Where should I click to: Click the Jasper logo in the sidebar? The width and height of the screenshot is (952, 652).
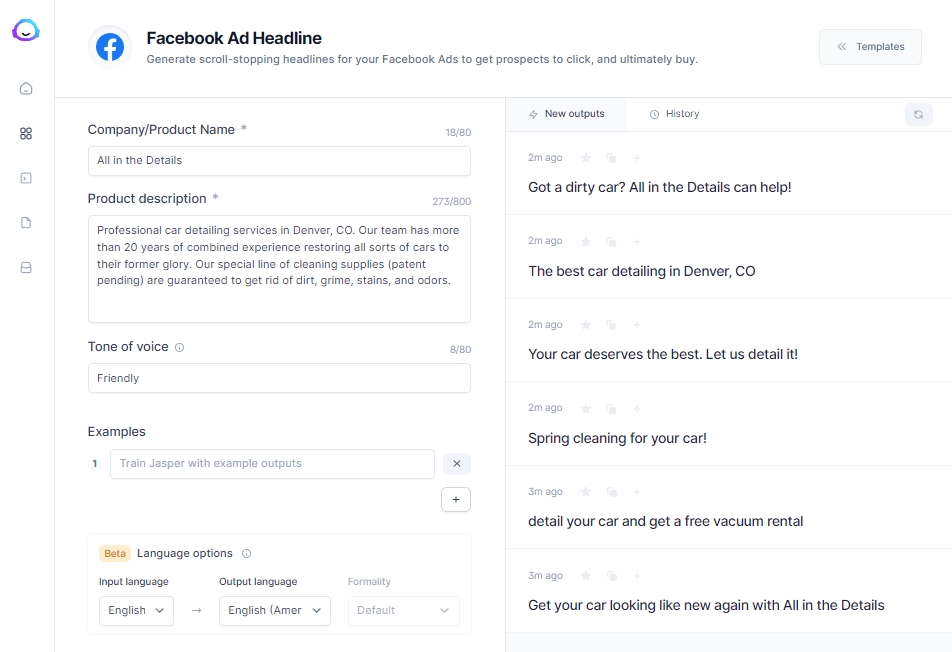(26, 30)
